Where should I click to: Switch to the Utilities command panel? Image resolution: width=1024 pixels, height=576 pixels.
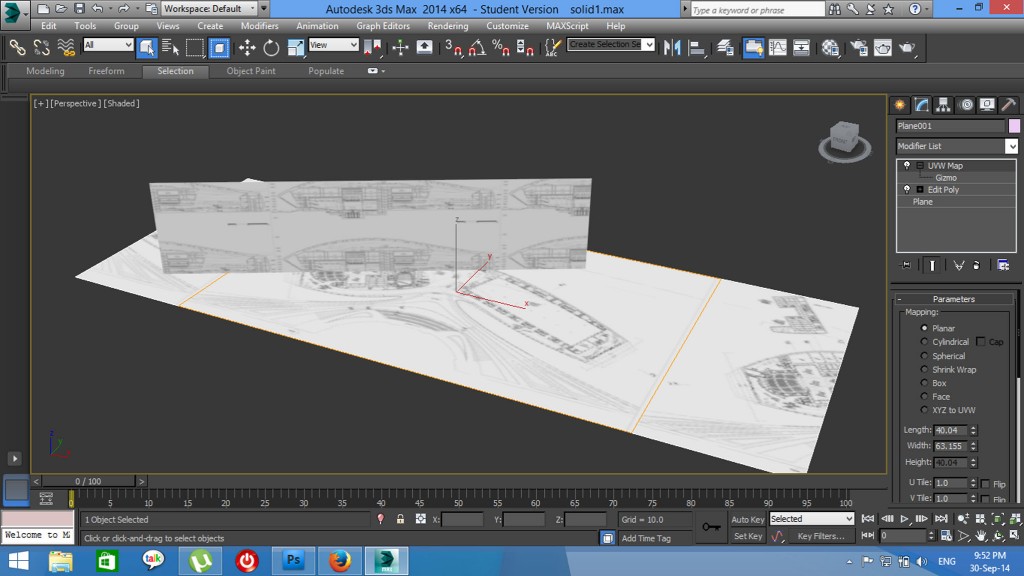(1008, 104)
